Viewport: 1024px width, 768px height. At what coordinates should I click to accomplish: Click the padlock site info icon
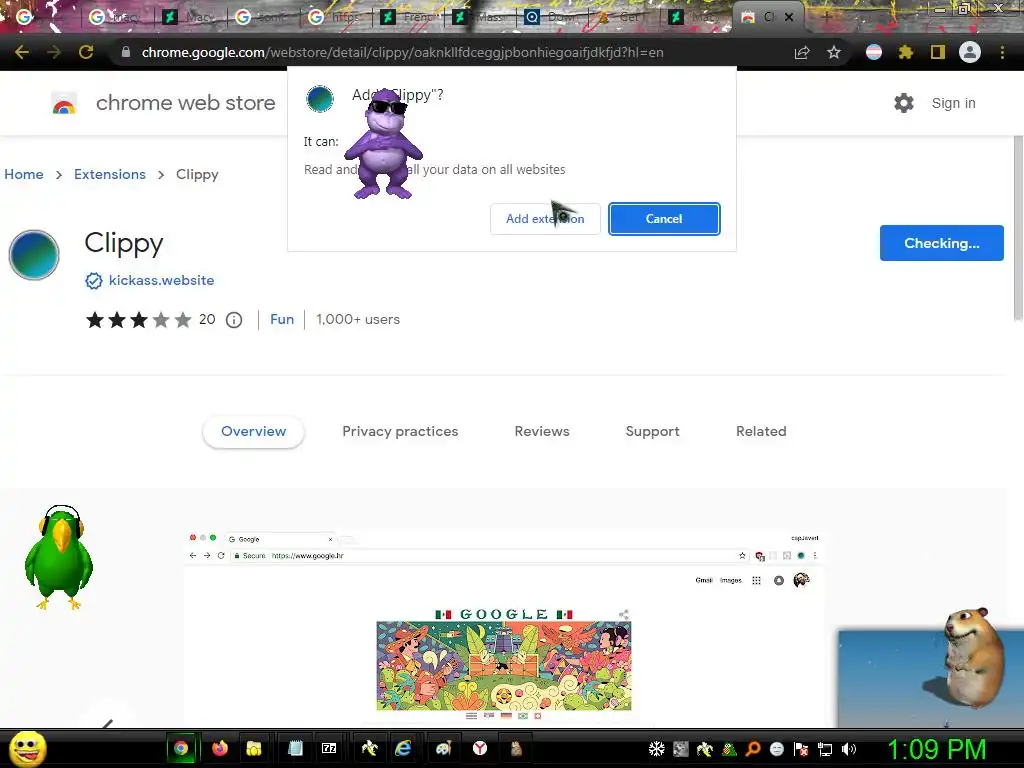pyautogui.click(x=126, y=52)
